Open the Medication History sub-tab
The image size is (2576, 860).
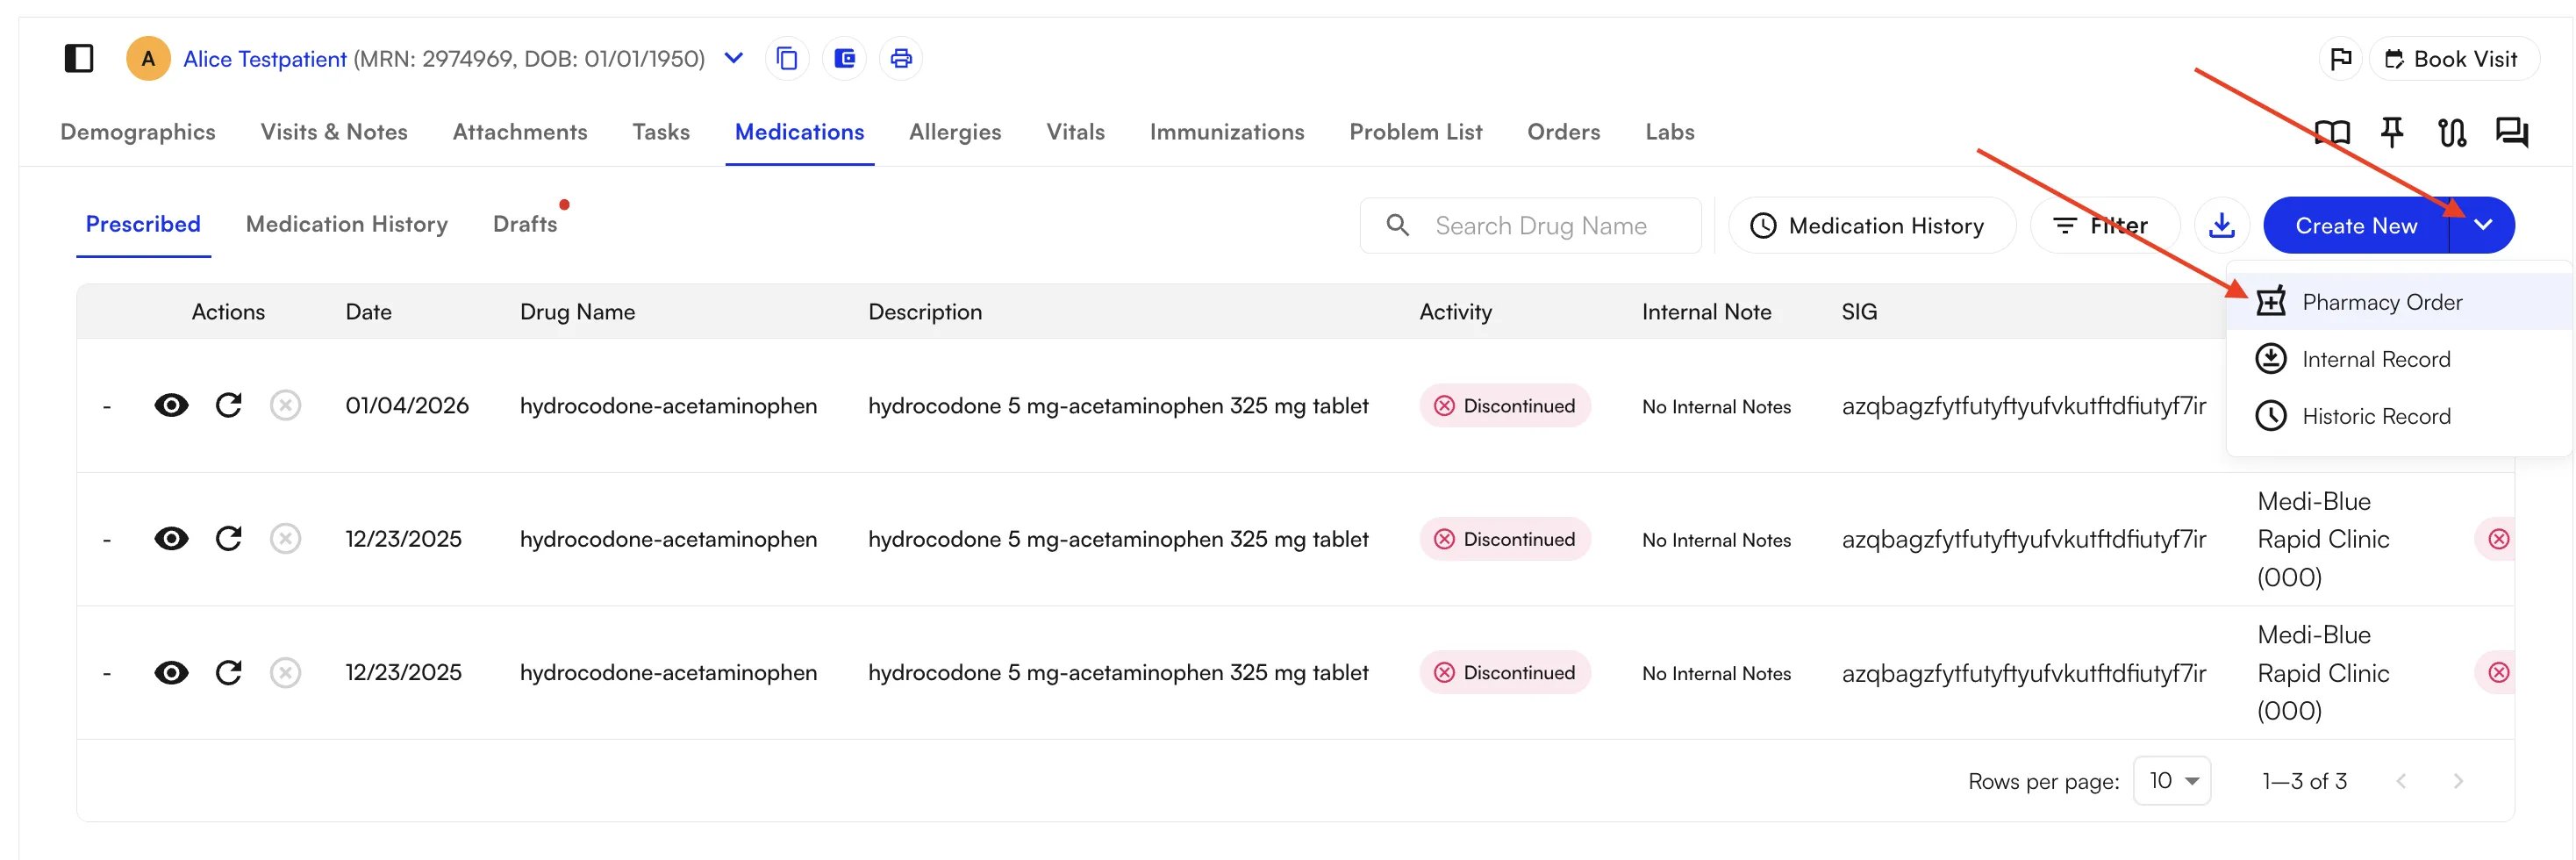(x=346, y=224)
